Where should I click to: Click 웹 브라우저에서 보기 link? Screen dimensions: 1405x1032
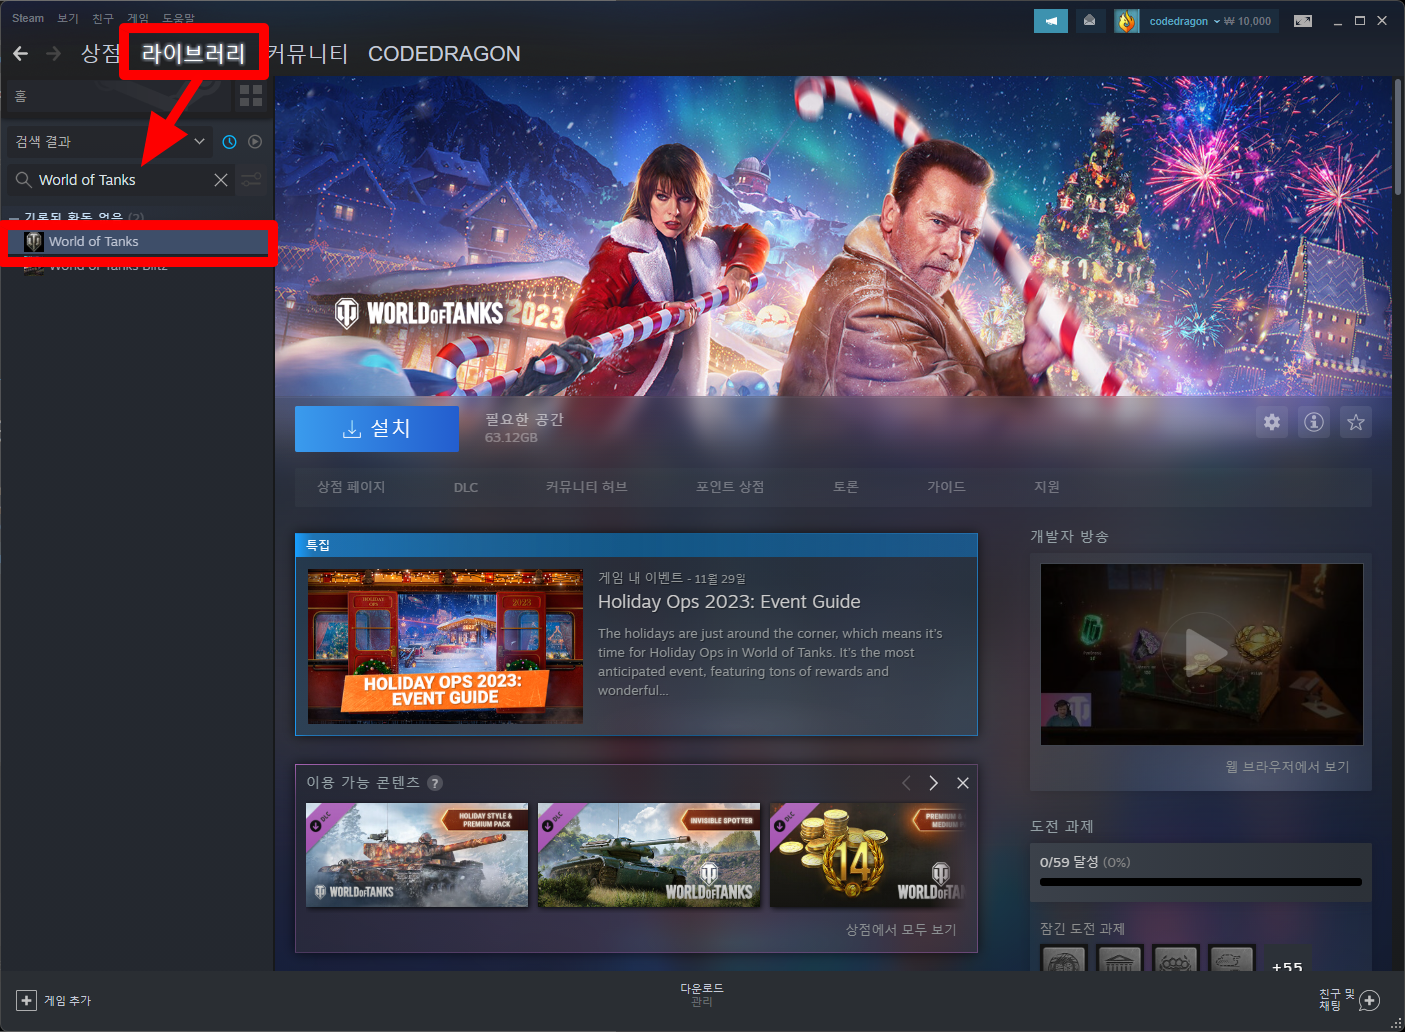tap(1288, 767)
